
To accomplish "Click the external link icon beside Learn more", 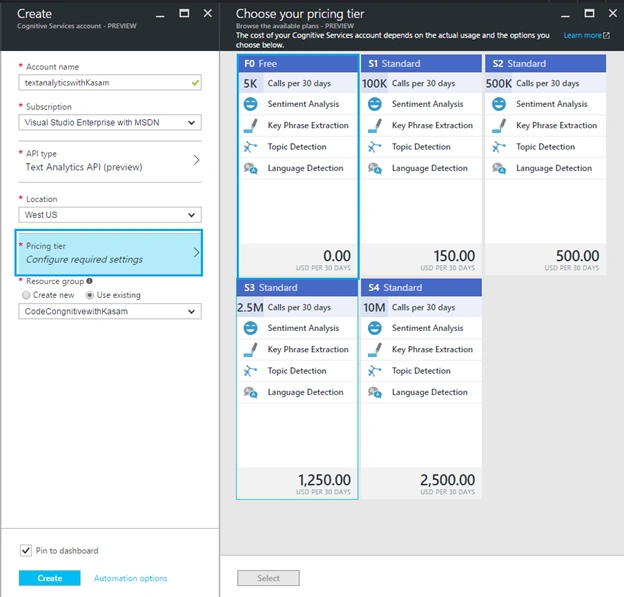I will tap(606, 35).
